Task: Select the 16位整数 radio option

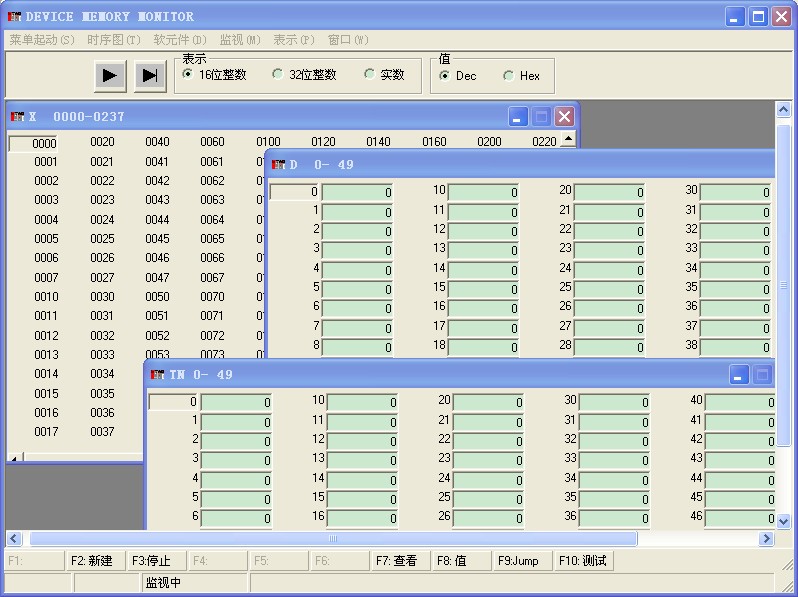Action: click(x=188, y=75)
